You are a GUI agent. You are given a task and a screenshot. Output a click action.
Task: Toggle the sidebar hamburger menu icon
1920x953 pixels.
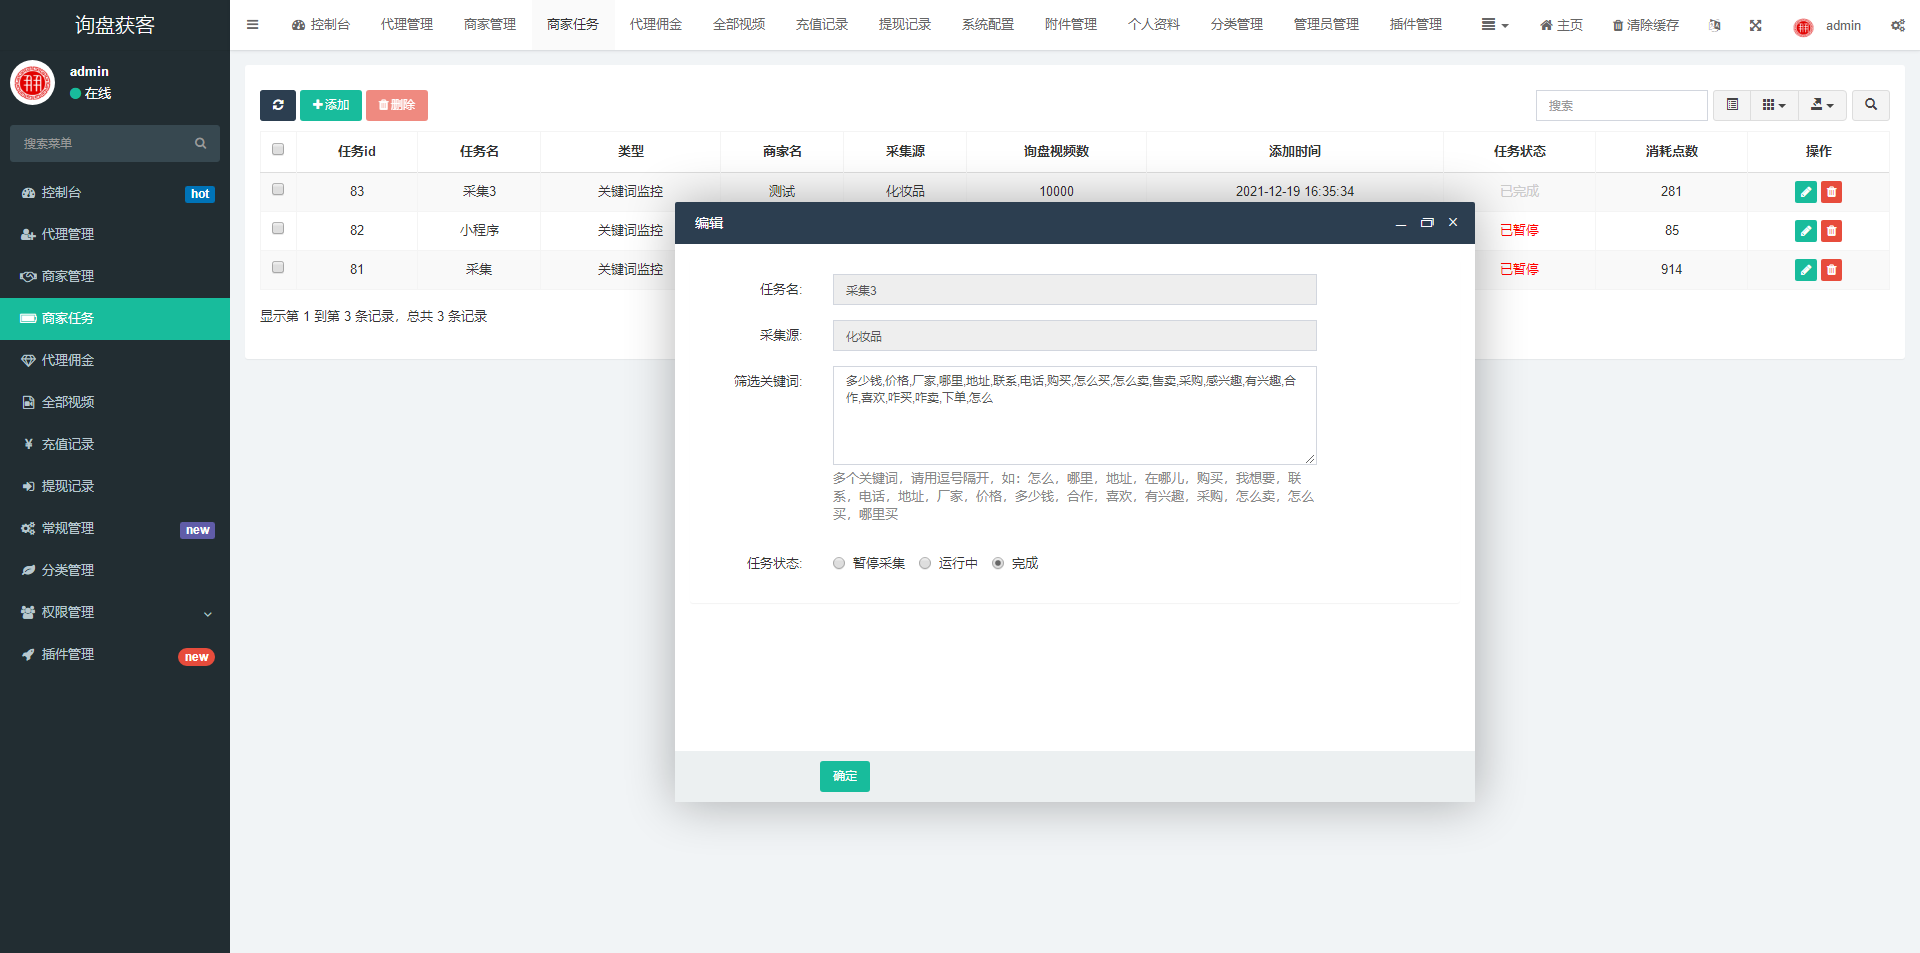(252, 25)
